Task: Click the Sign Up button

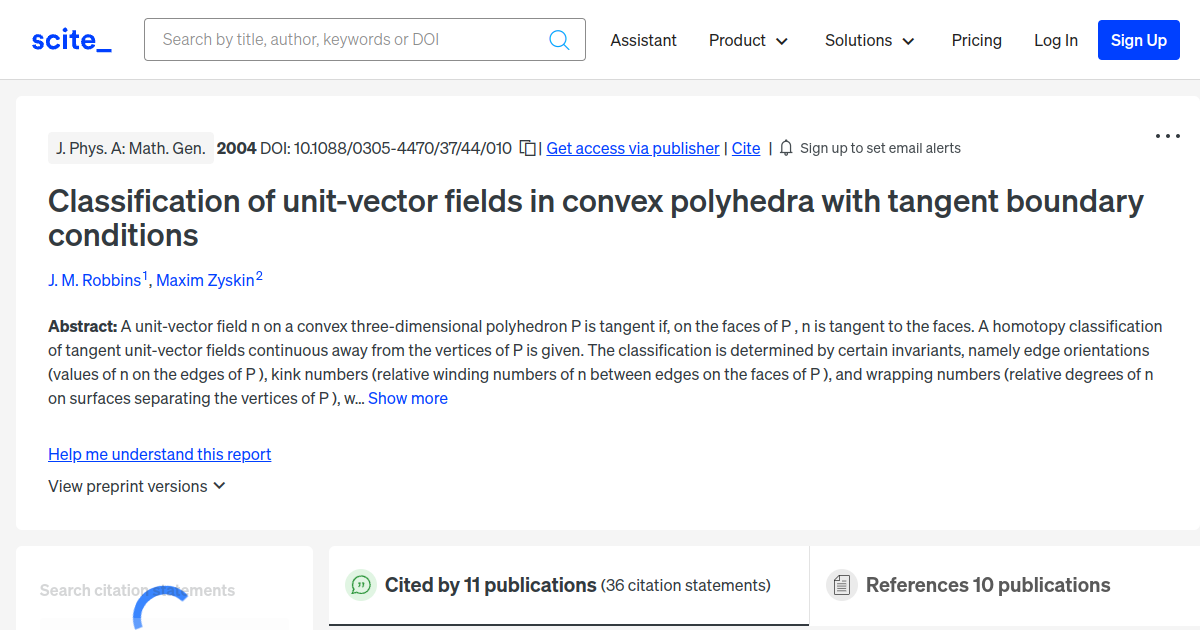Action: pos(1138,40)
